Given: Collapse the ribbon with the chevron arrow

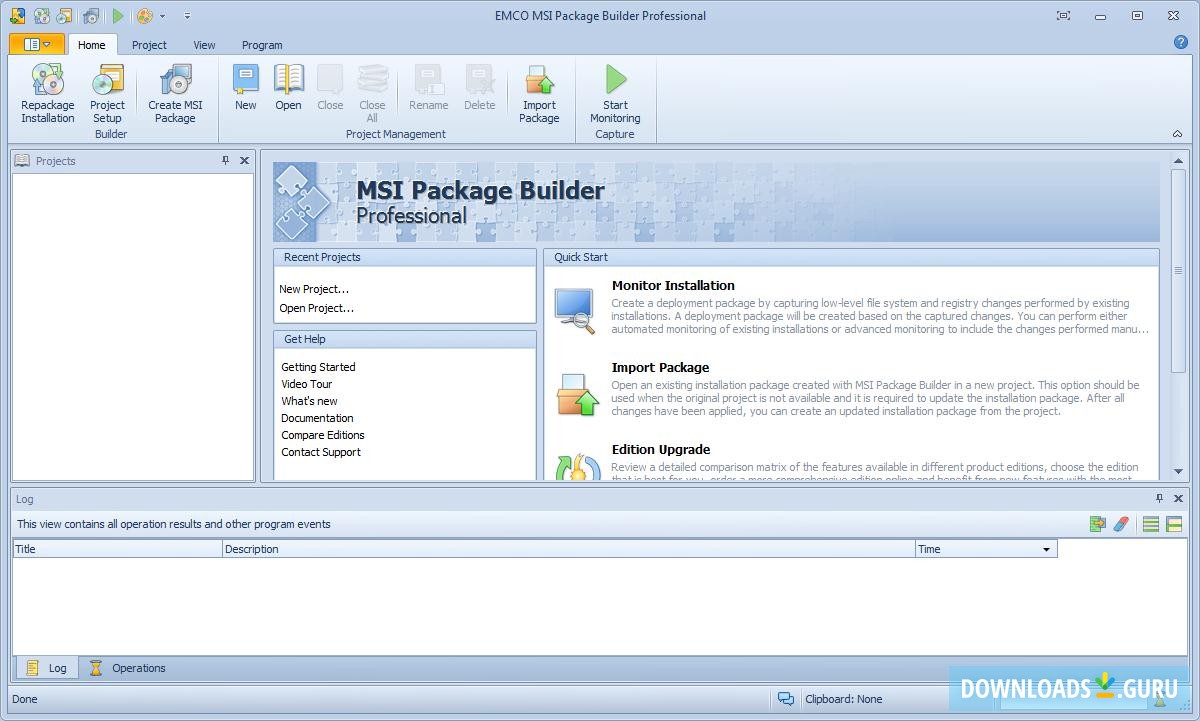Looking at the screenshot, I should click(1177, 134).
